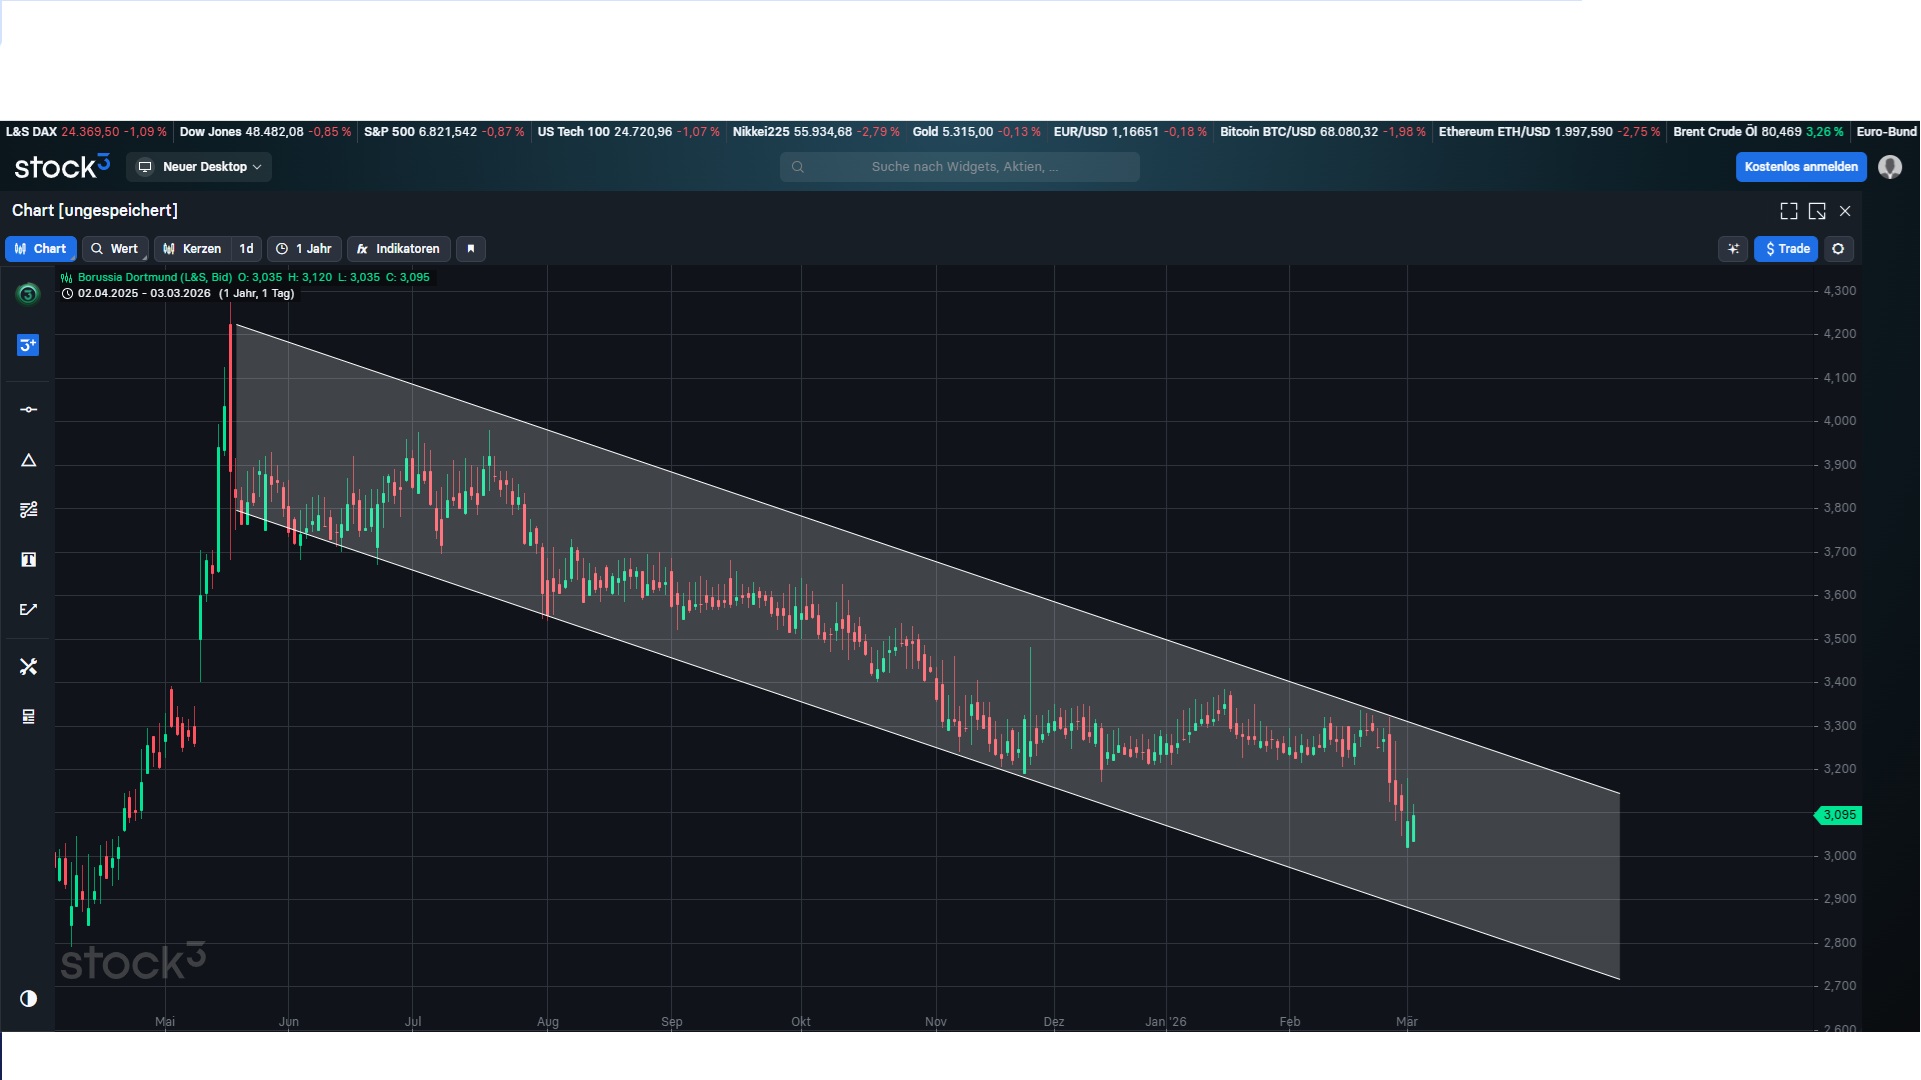This screenshot has height=1080, width=1921.
Task: Click the bookmark flag toolbar icon
Action: (x=471, y=249)
